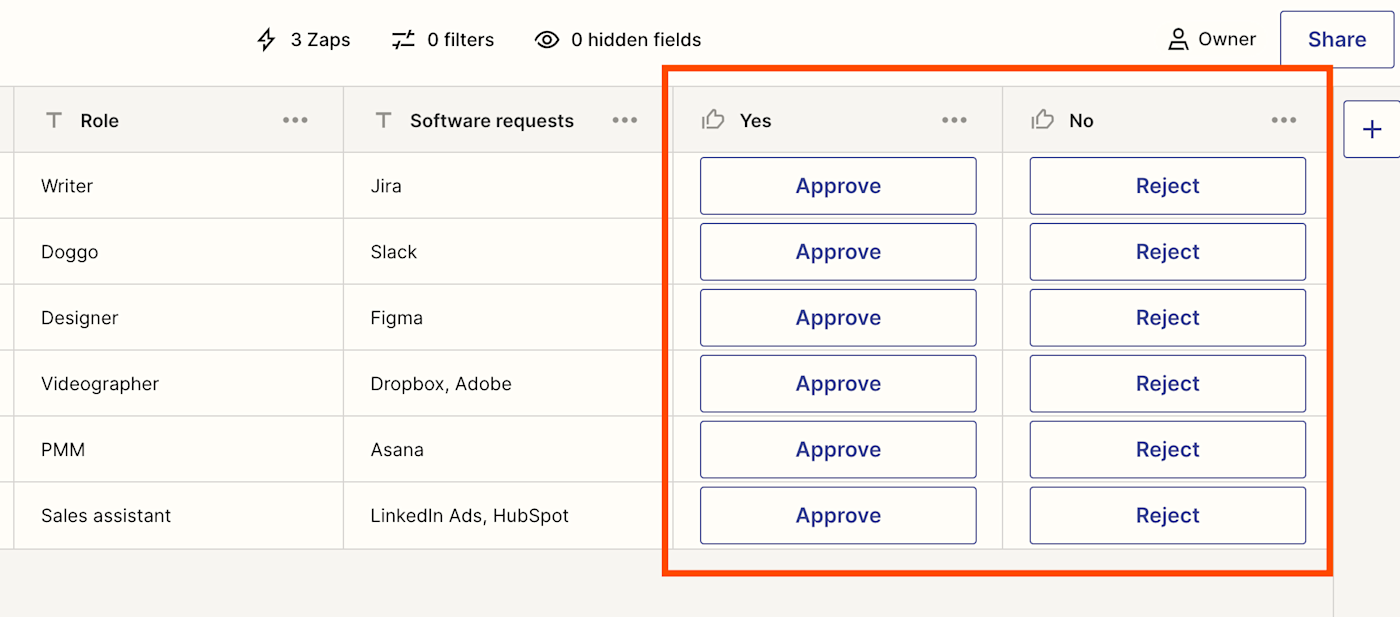This screenshot has height=617, width=1400.
Task: Click the Share button
Action: [x=1337, y=39]
